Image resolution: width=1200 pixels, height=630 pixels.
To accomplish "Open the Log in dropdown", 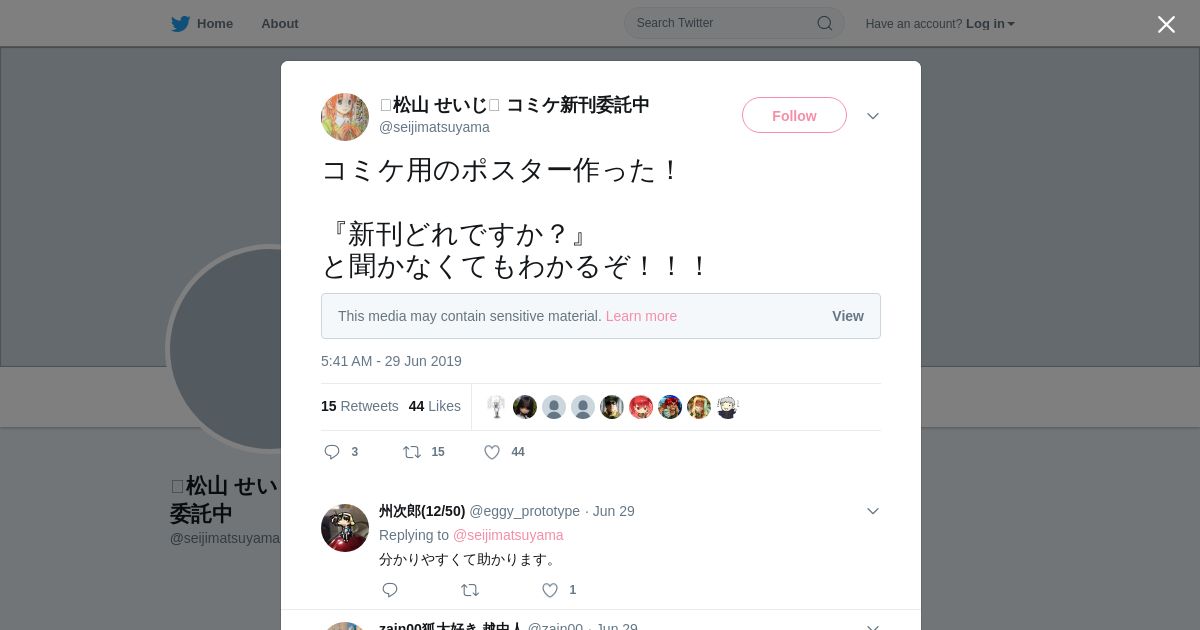I will point(990,24).
